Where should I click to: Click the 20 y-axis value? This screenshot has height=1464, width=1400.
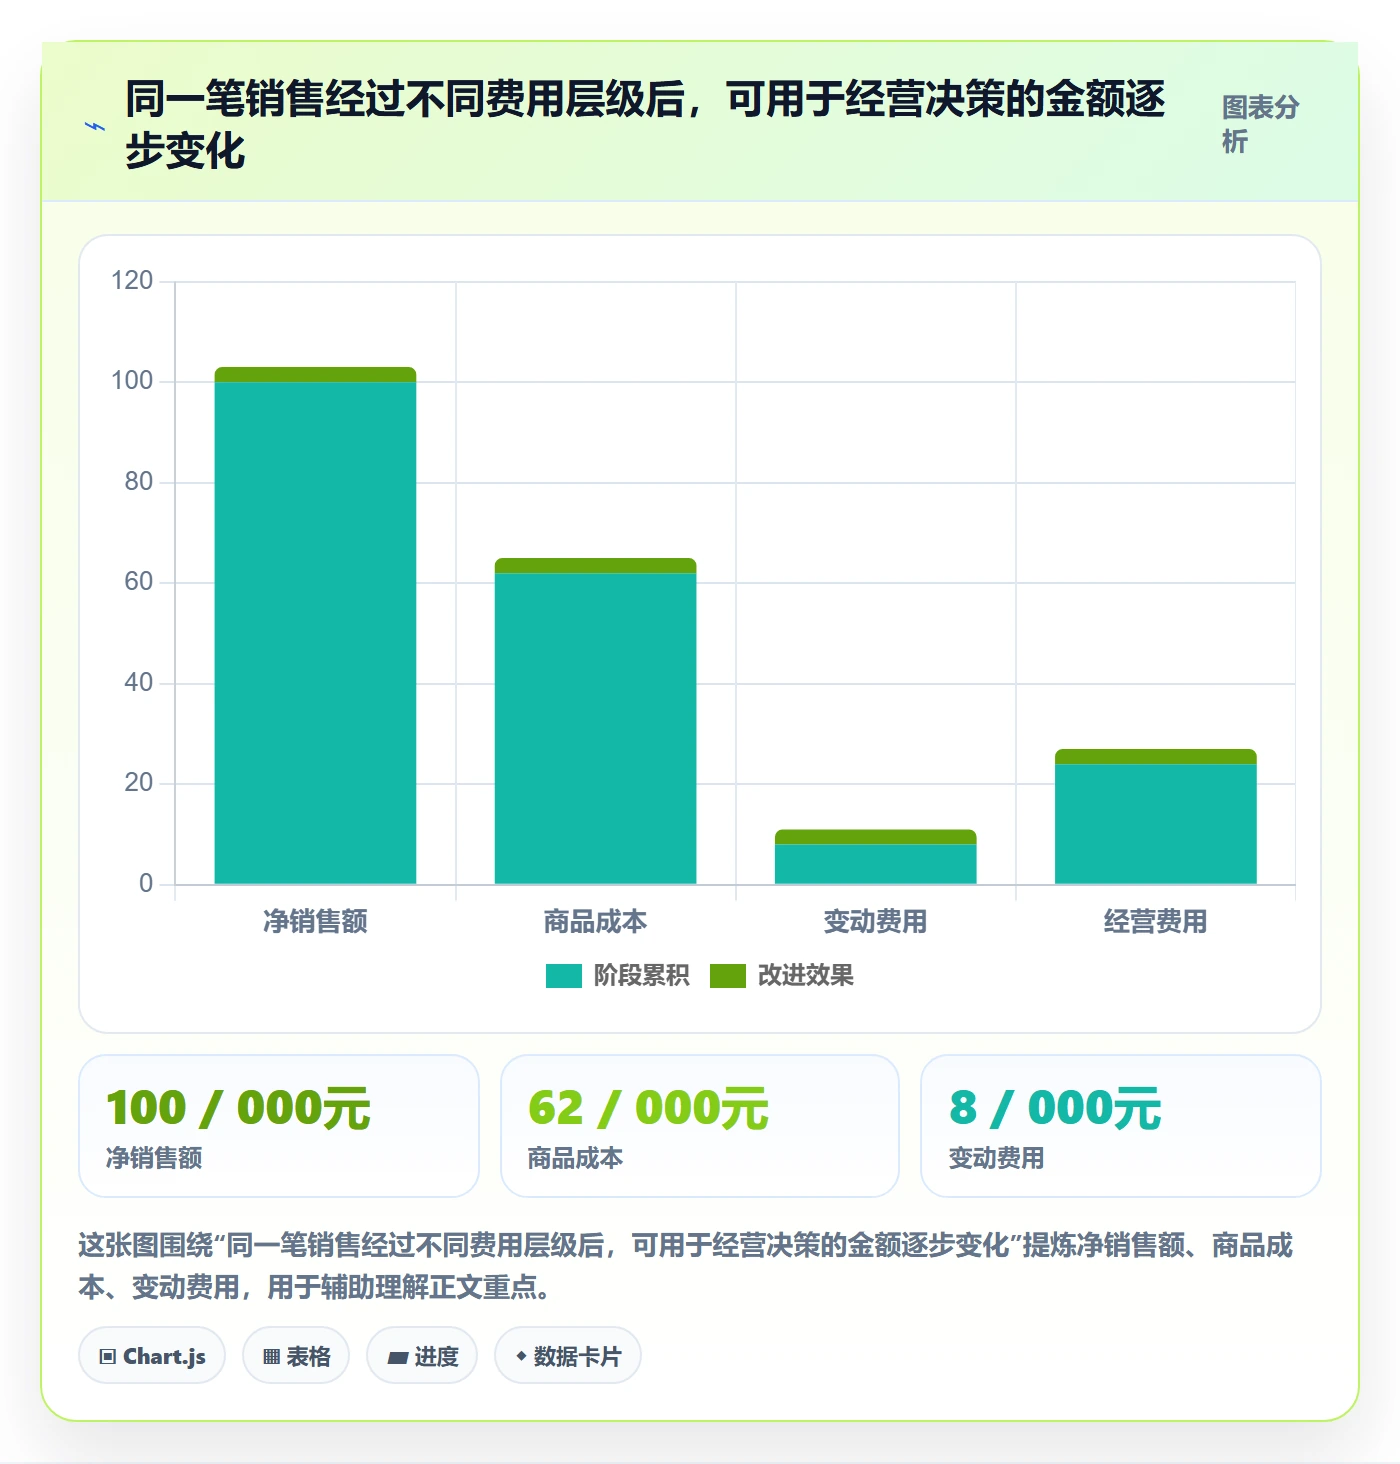(139, 783)
